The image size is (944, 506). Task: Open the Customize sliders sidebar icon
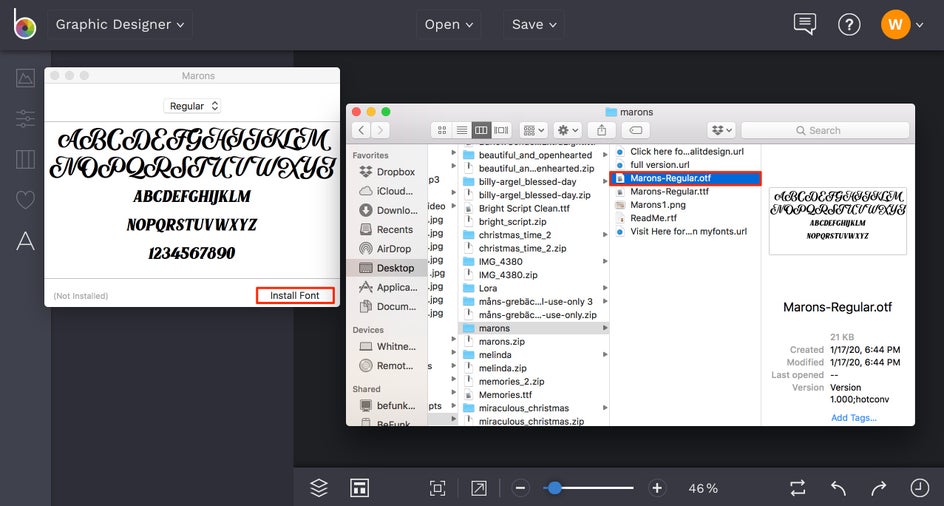coord(25,119)
